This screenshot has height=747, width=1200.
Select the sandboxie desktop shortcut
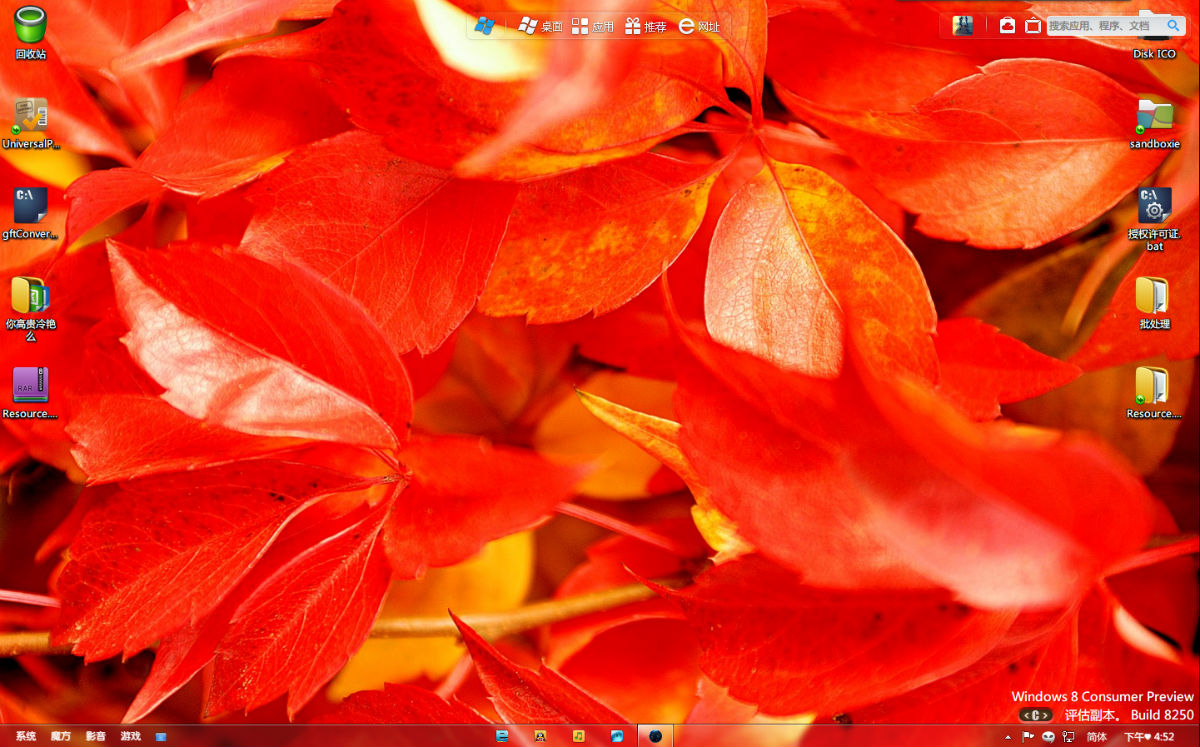pos(1154,123)
